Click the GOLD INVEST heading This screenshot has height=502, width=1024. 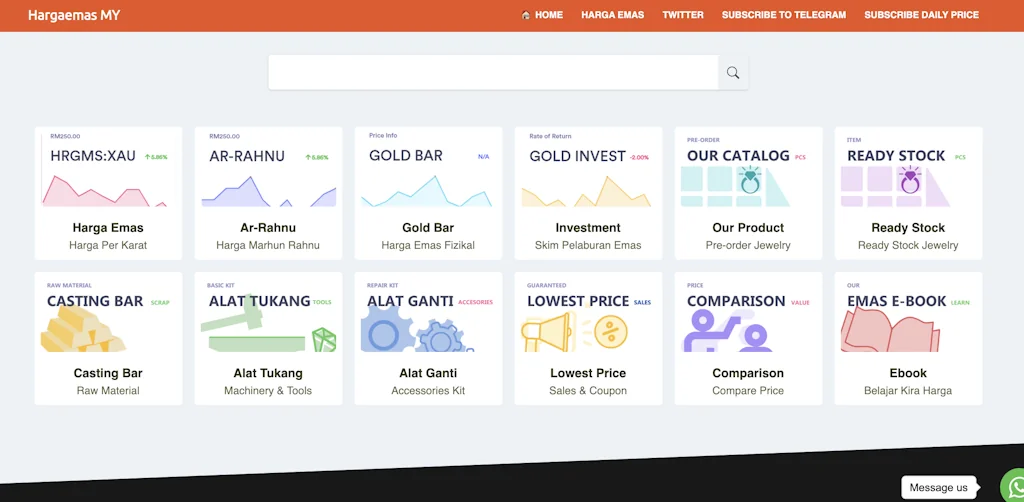(577, 156)
